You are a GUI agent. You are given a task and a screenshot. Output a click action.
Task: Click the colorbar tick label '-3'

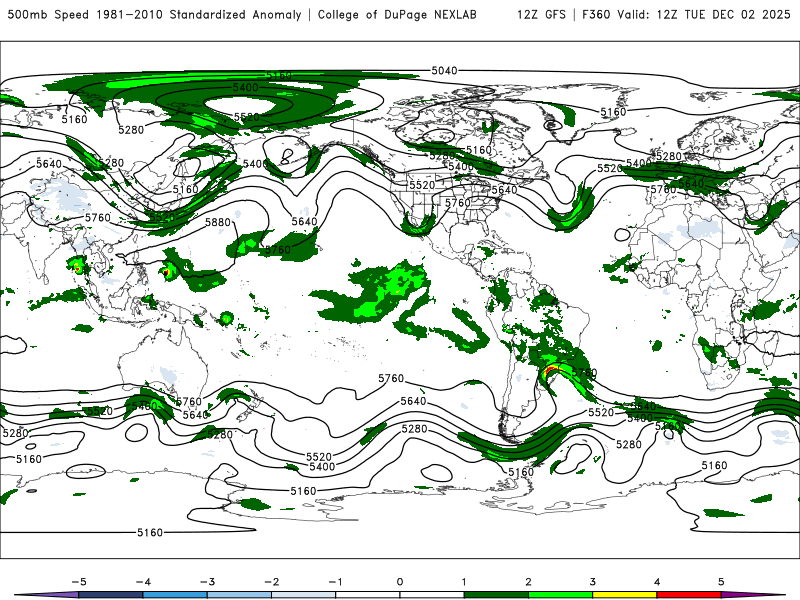point(208,582)
